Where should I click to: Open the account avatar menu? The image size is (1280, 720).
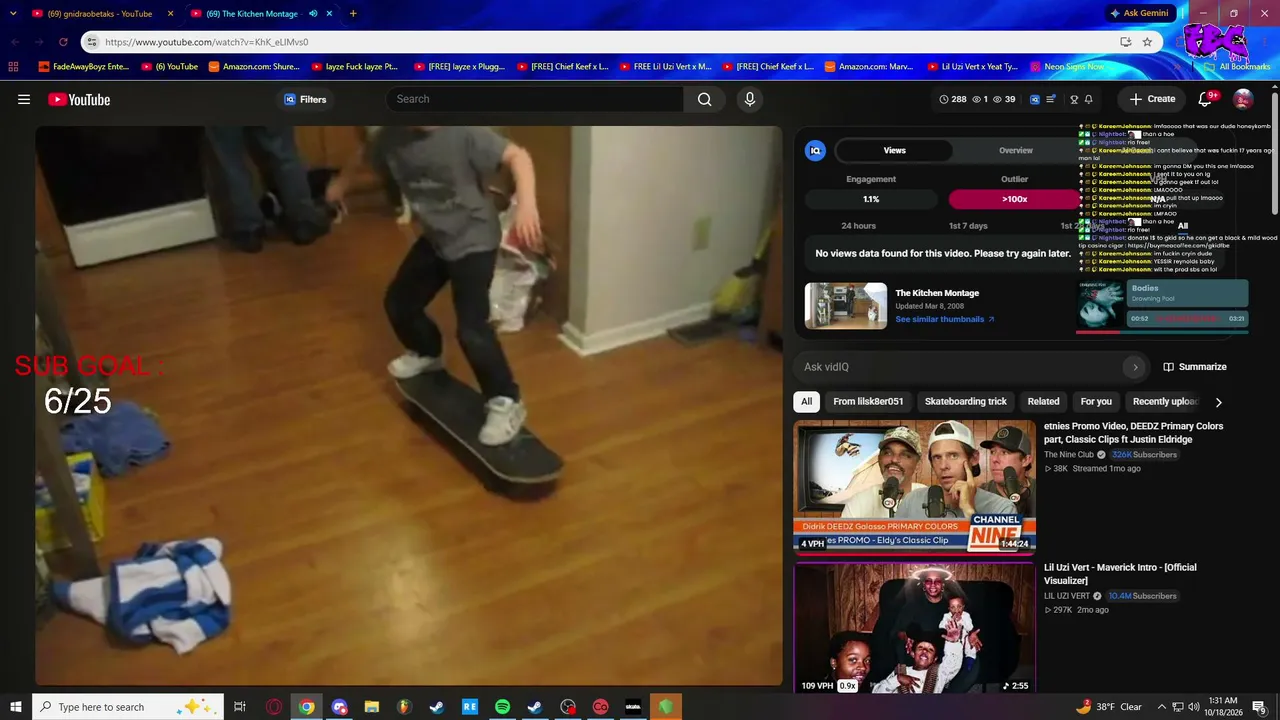(1243, 99)
